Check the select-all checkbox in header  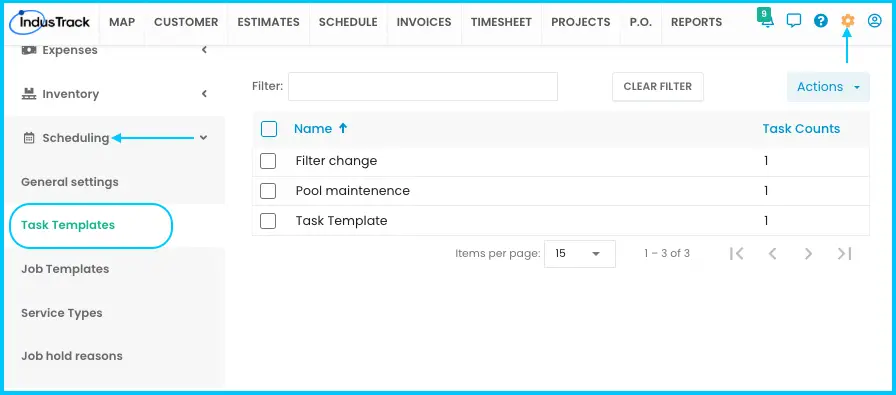(269, 129)
